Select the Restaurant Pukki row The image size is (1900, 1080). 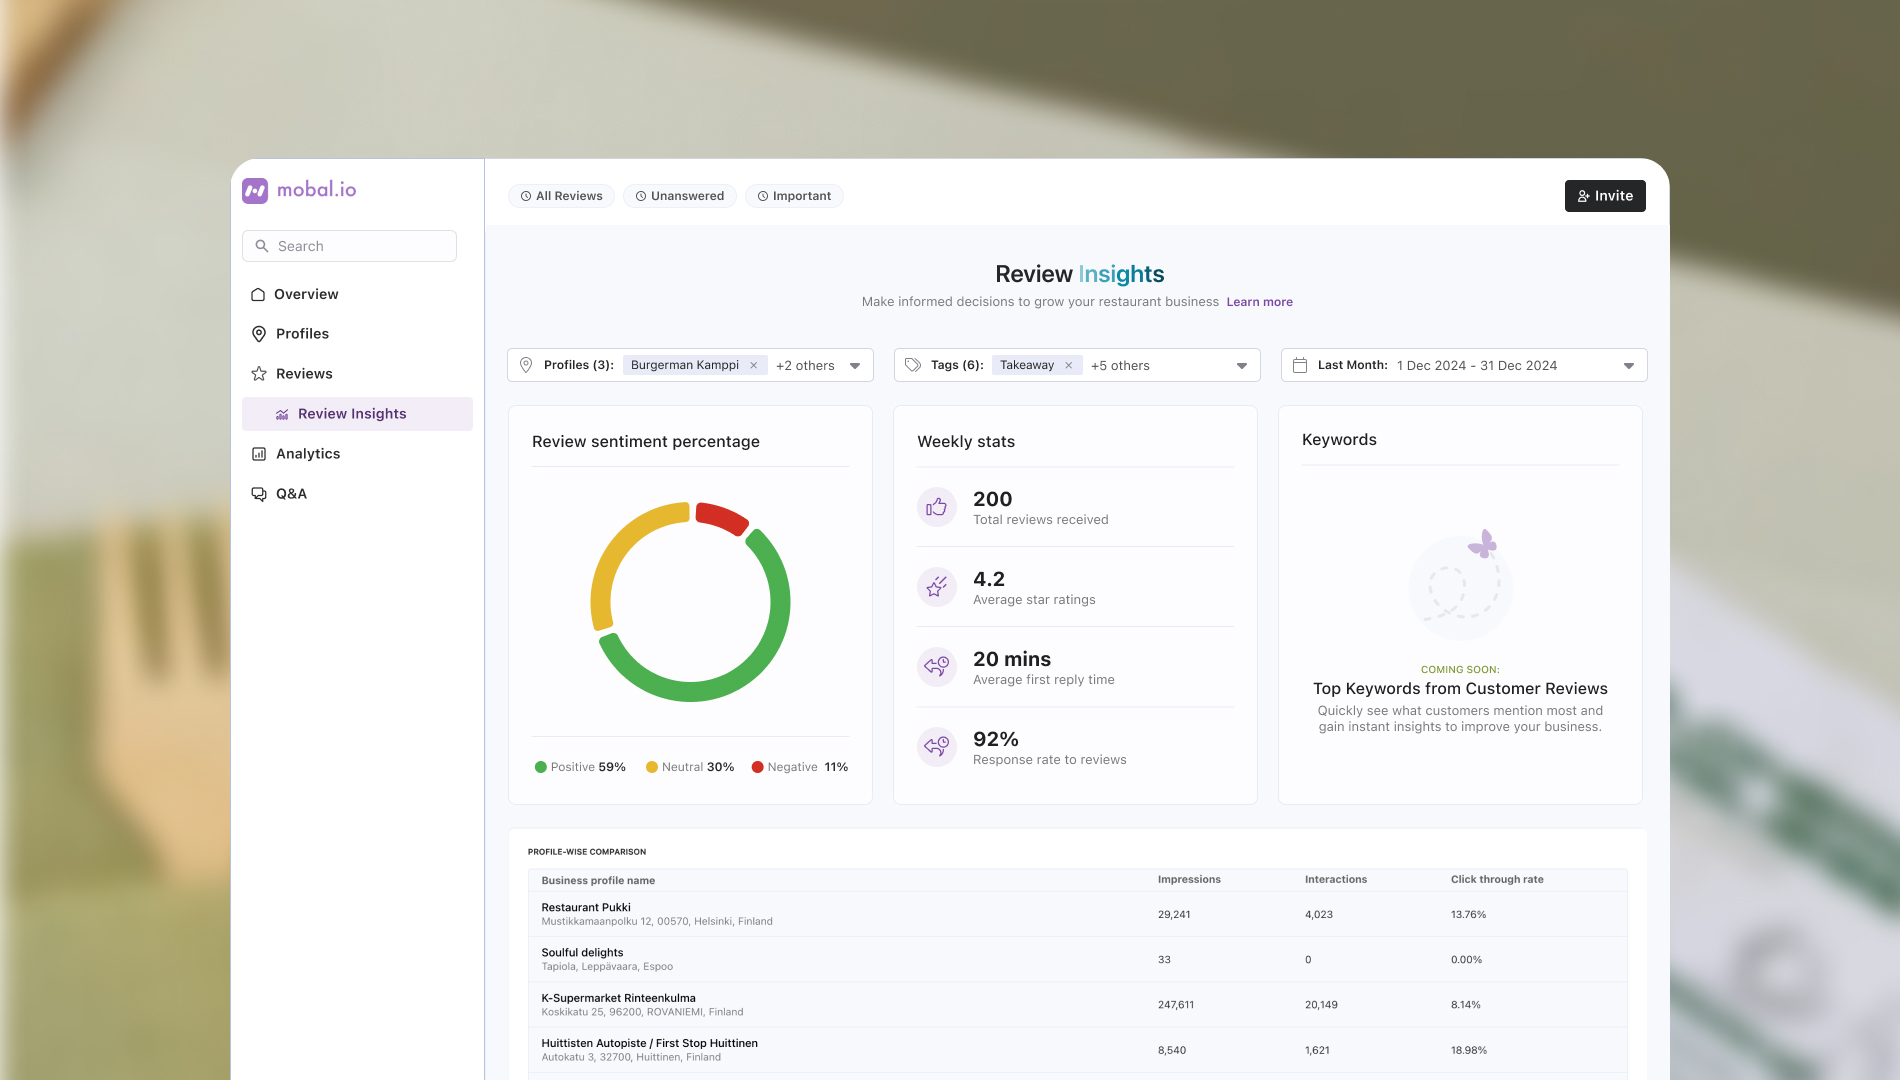click(x=1078, y=914)
